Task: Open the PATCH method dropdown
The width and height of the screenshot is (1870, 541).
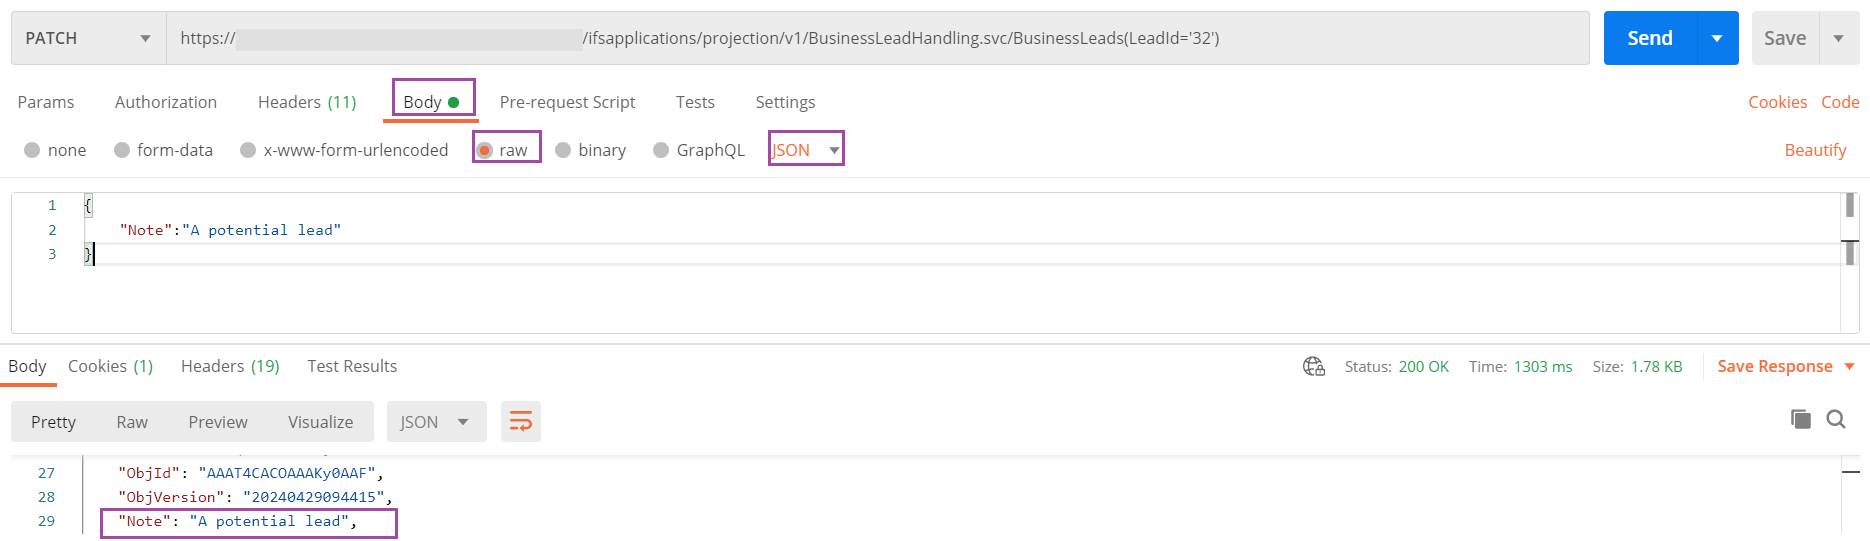Action: coord(88,38)
